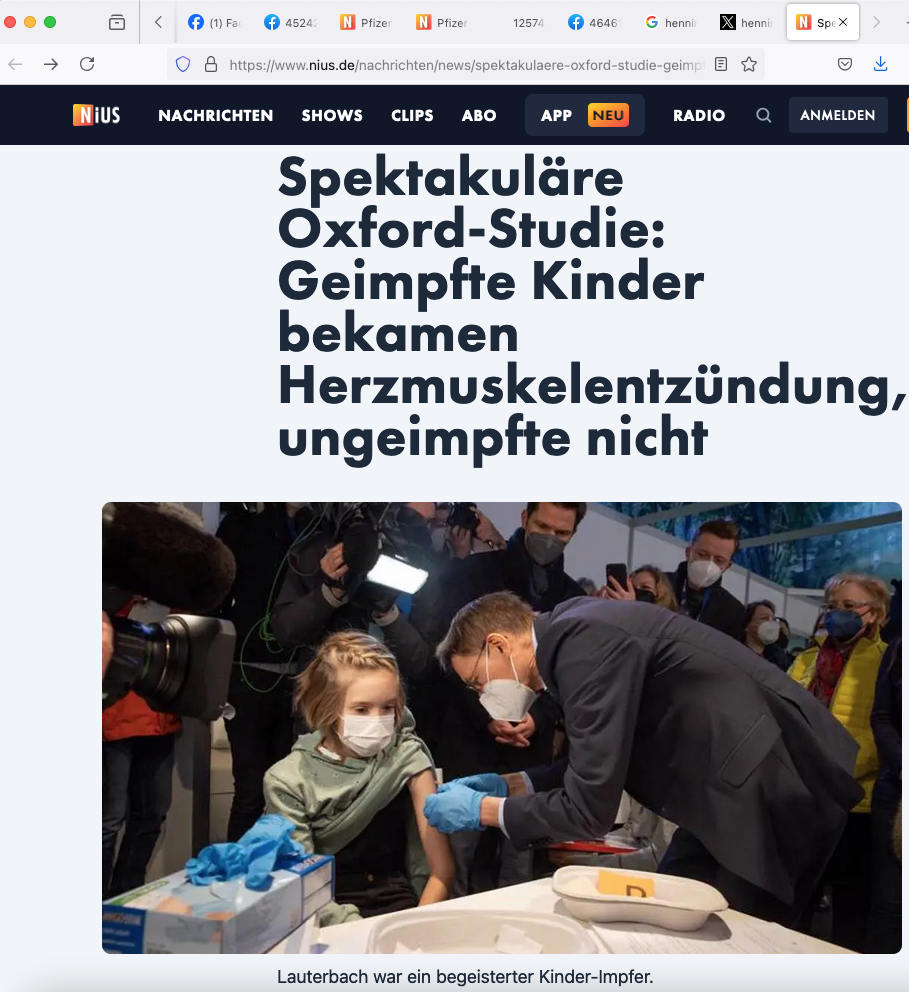Open the downloads panel icon
Screen dimensions: 909x992
click(x=880, y=64)
